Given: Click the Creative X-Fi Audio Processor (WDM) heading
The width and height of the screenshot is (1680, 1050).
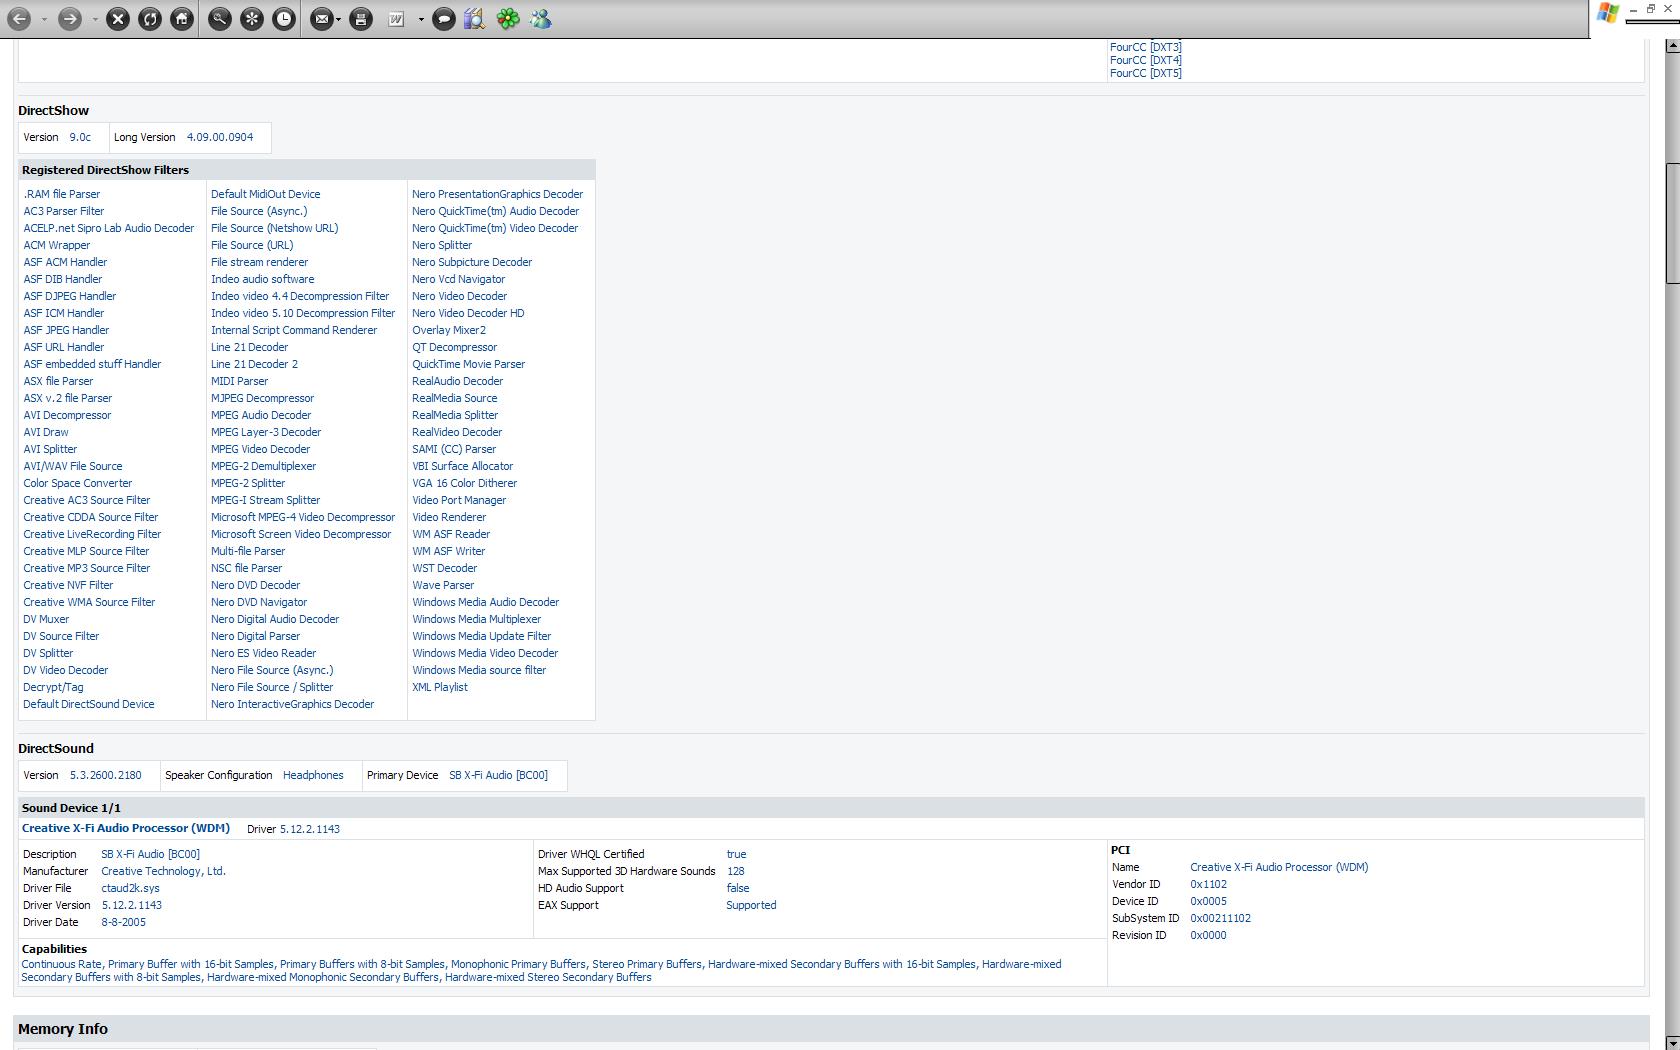Looking at the screenshot, I should pyautogui.click(x=126, y=828).
